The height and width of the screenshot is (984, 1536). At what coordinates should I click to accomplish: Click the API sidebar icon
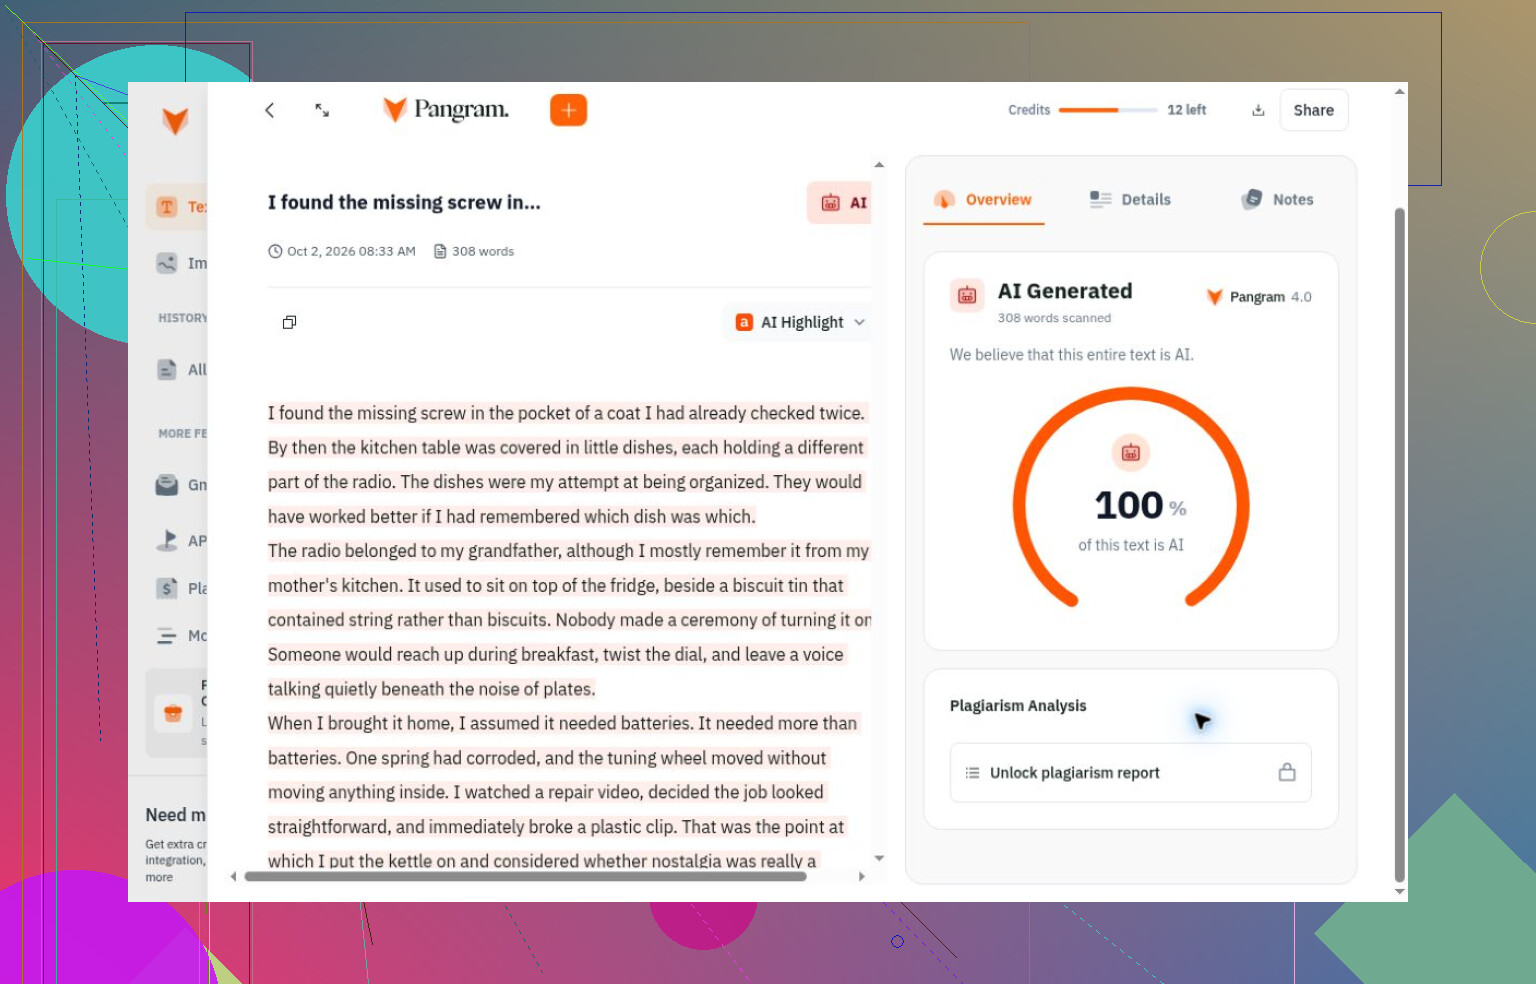[x=167, y=540]
